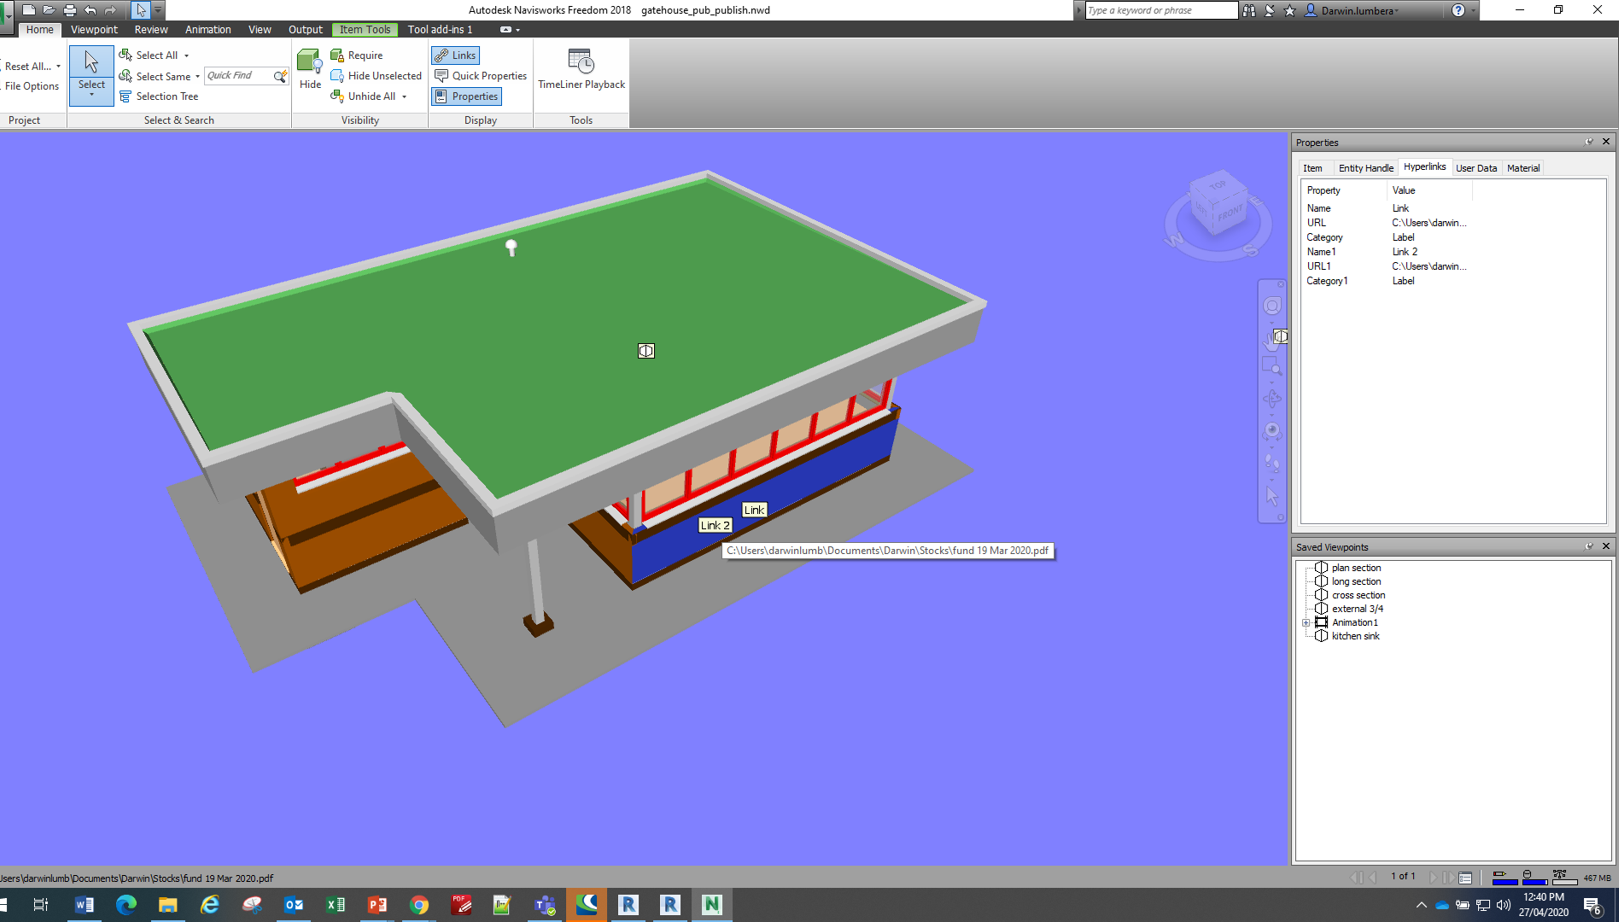
Task: Click the File Options button
Action: [x=31, y=86]
